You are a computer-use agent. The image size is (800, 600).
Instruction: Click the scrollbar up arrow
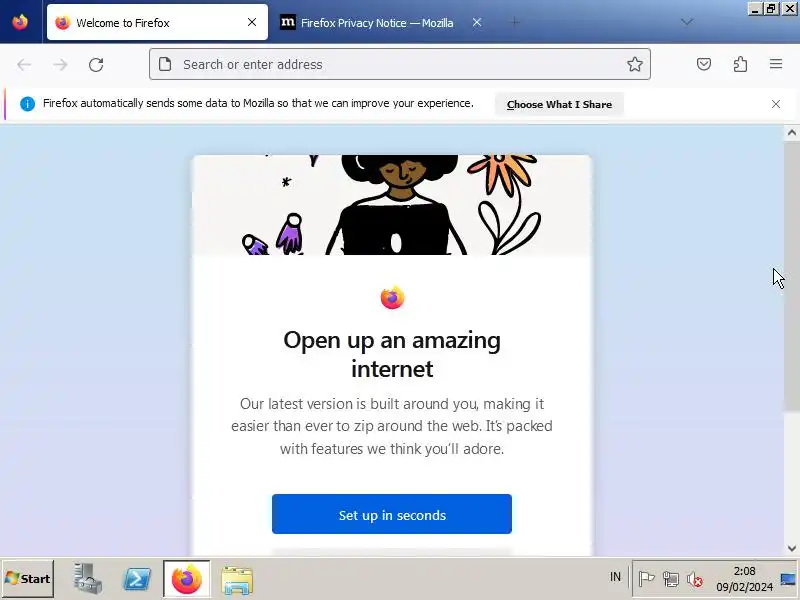791,133
